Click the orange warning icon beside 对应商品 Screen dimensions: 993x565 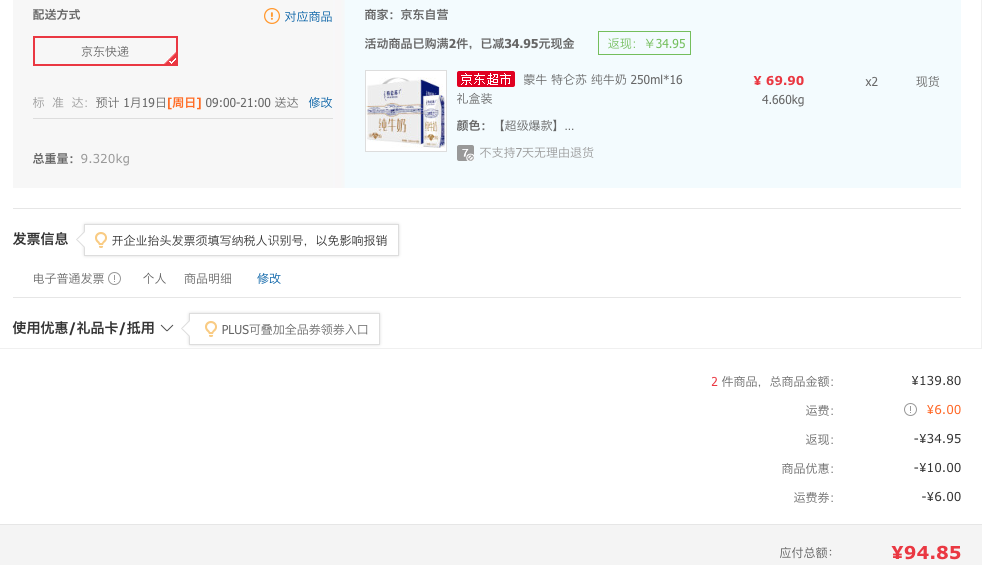272,16
